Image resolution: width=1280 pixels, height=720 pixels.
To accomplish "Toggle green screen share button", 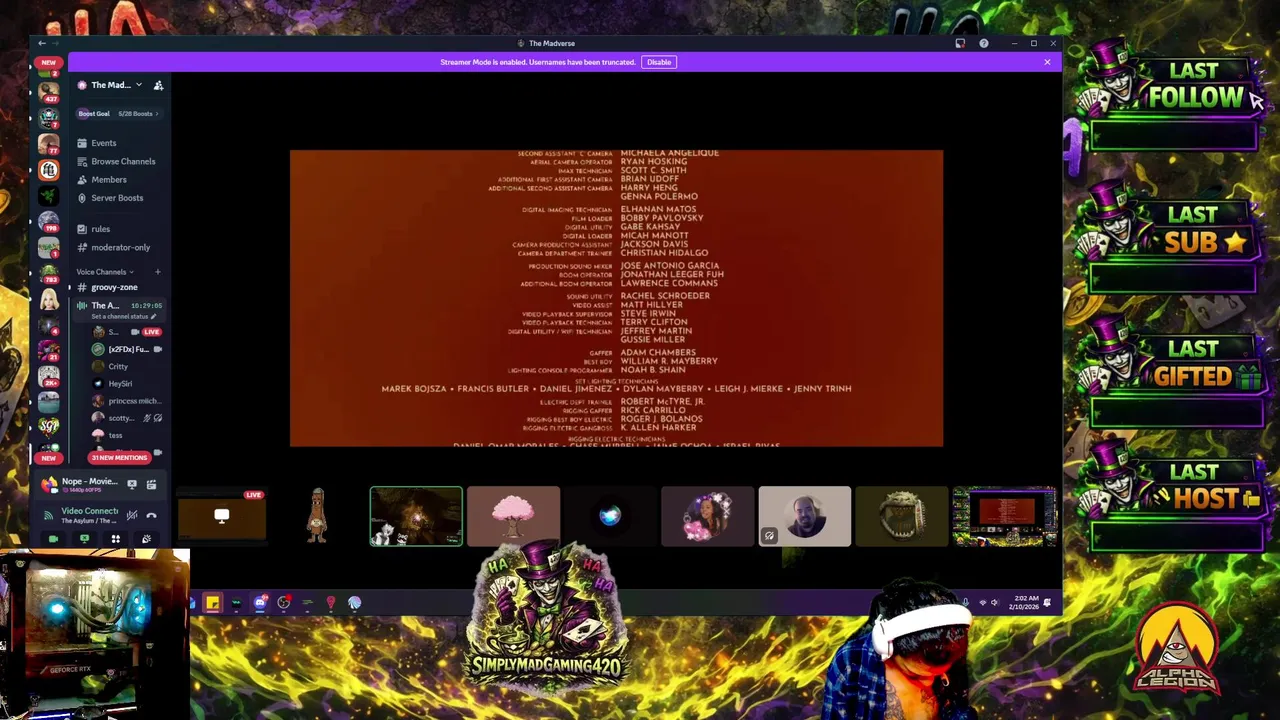I will [x=84, y=539].
